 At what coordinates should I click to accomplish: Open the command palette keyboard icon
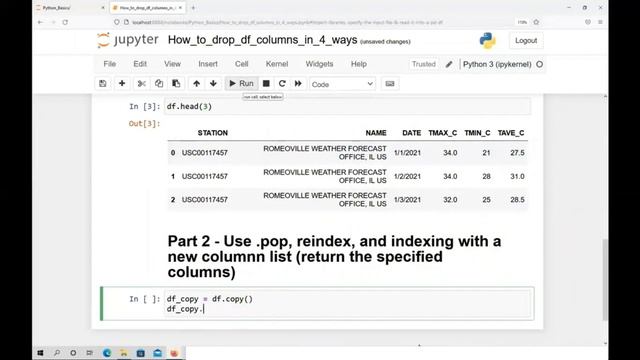[390, 84]
